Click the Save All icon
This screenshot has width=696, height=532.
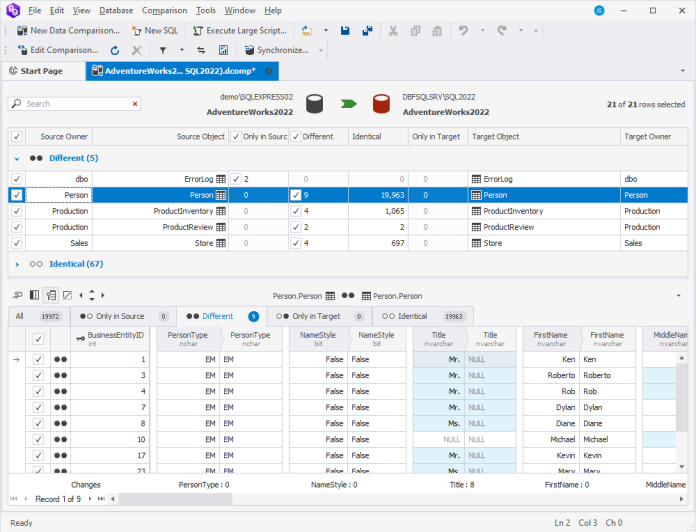[366, 31]
